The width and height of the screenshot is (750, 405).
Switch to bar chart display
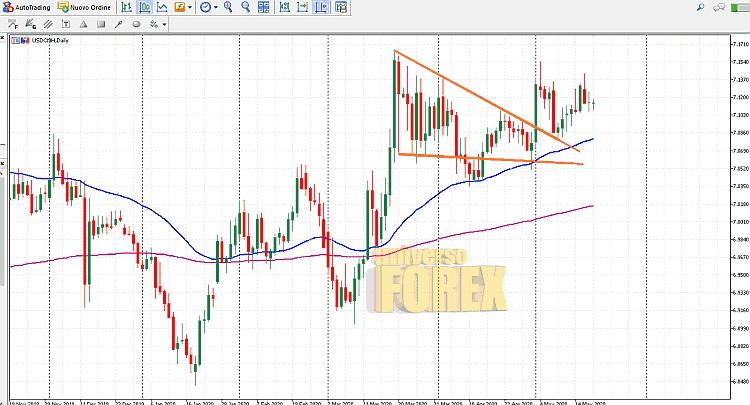point(127,7)
